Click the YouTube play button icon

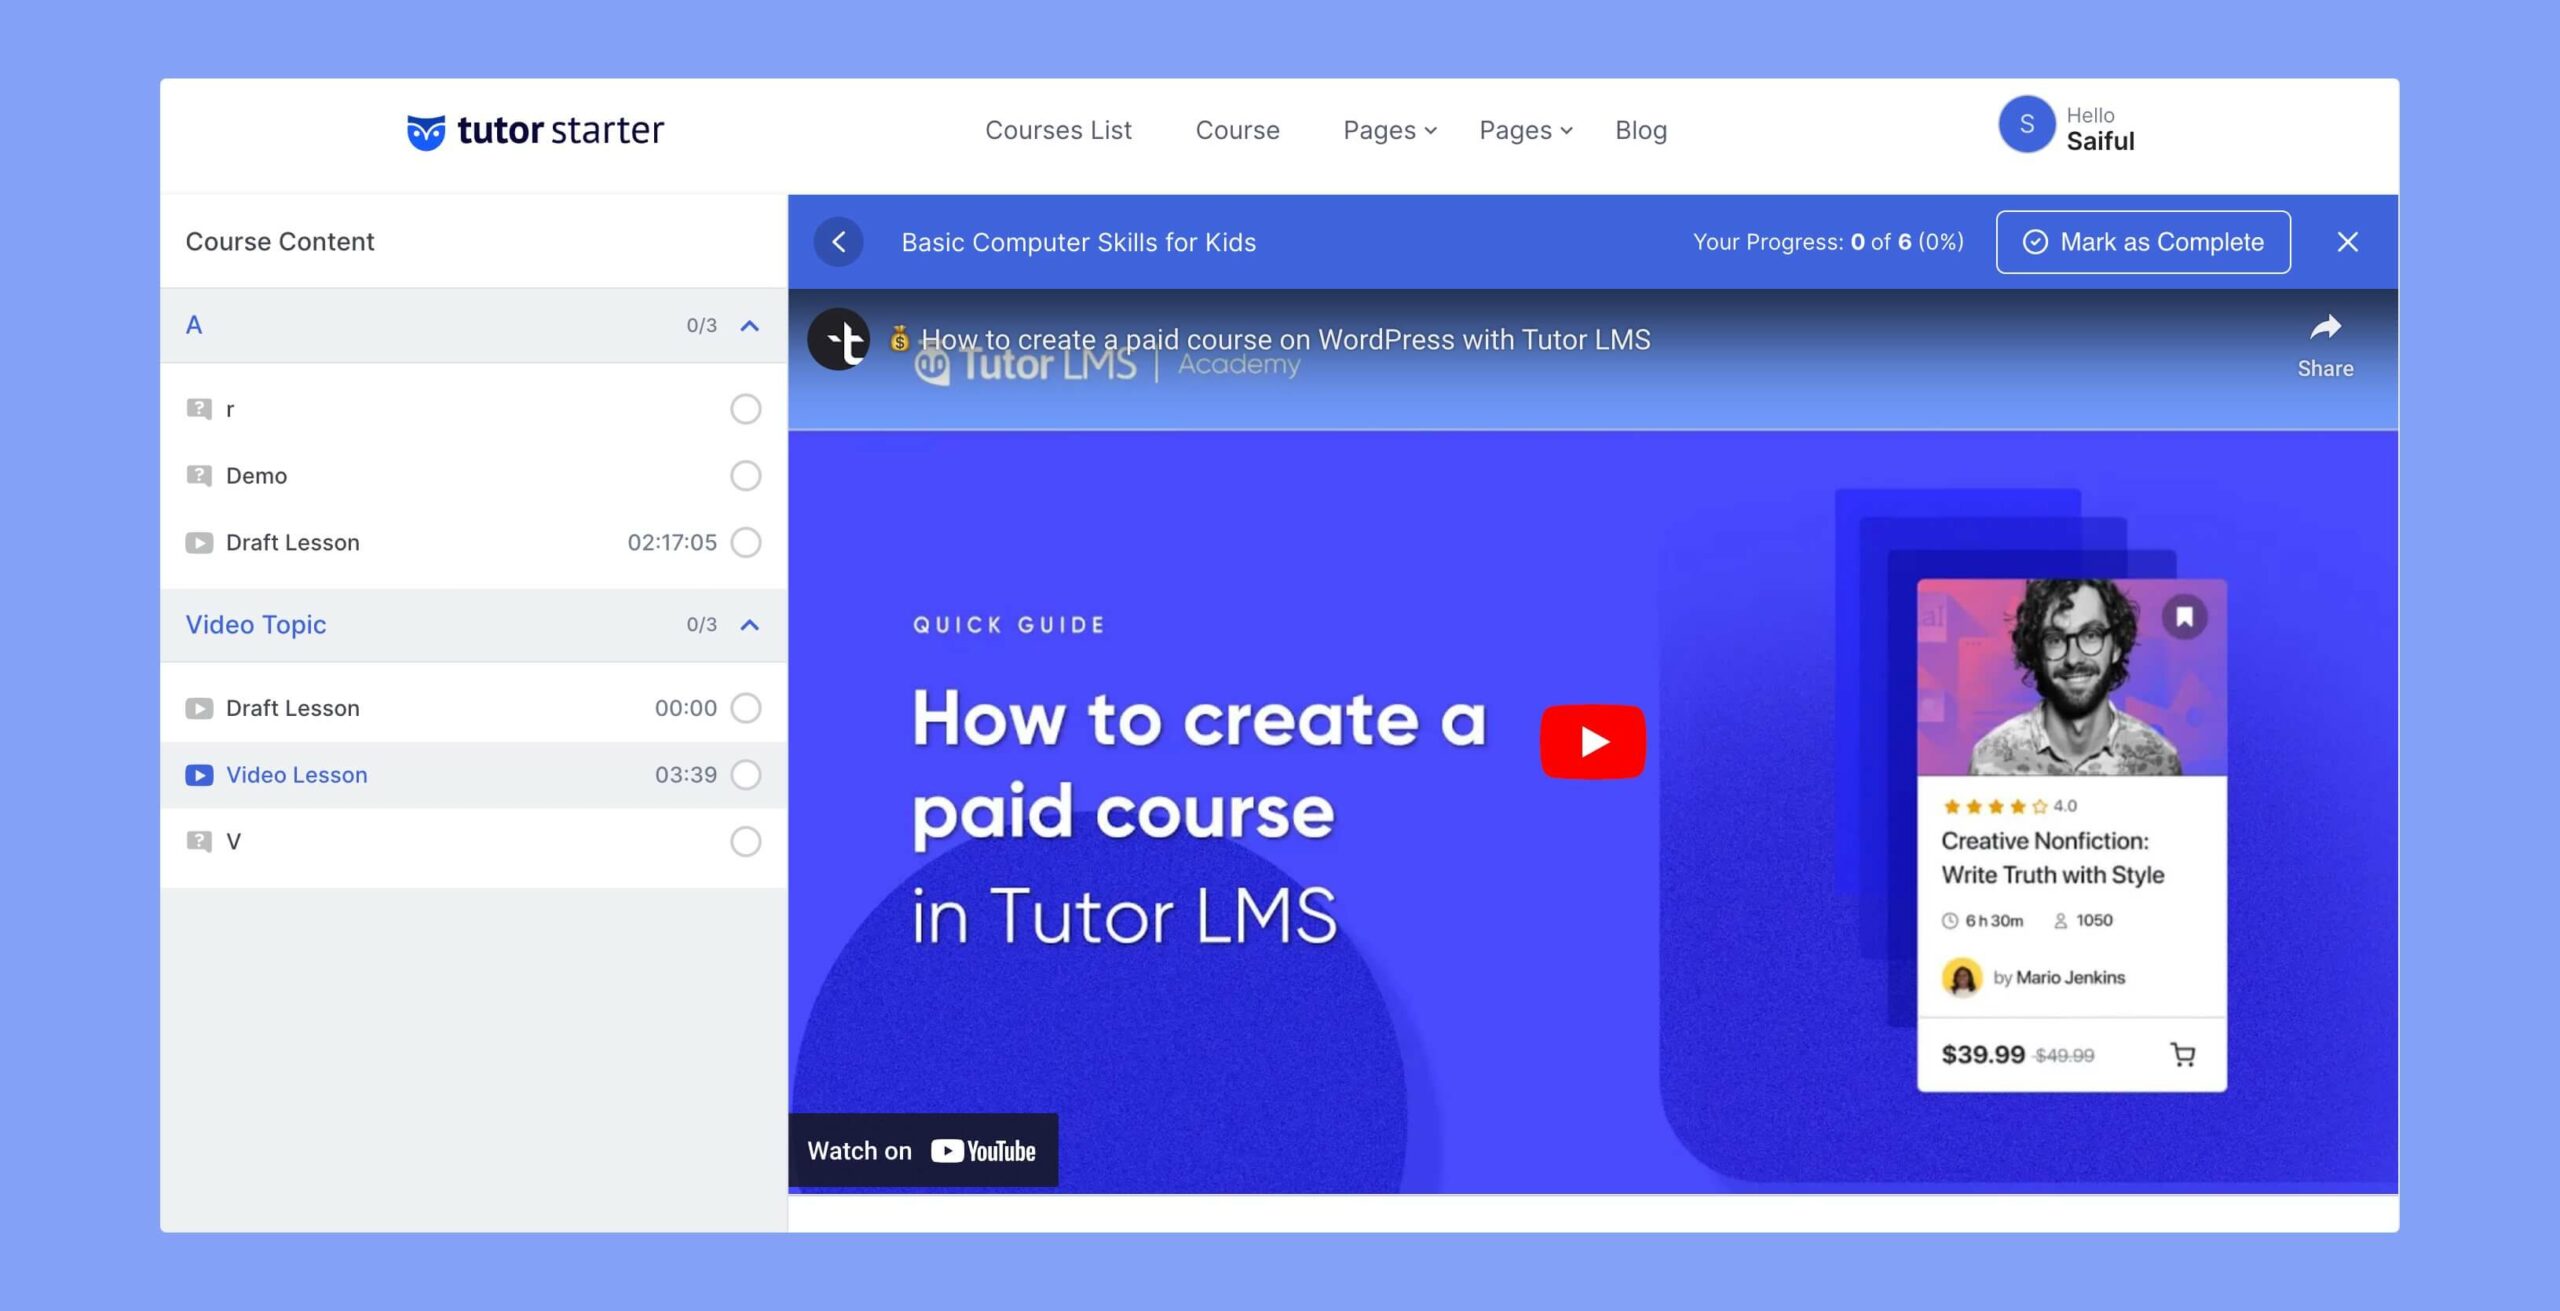point(1592,741)
